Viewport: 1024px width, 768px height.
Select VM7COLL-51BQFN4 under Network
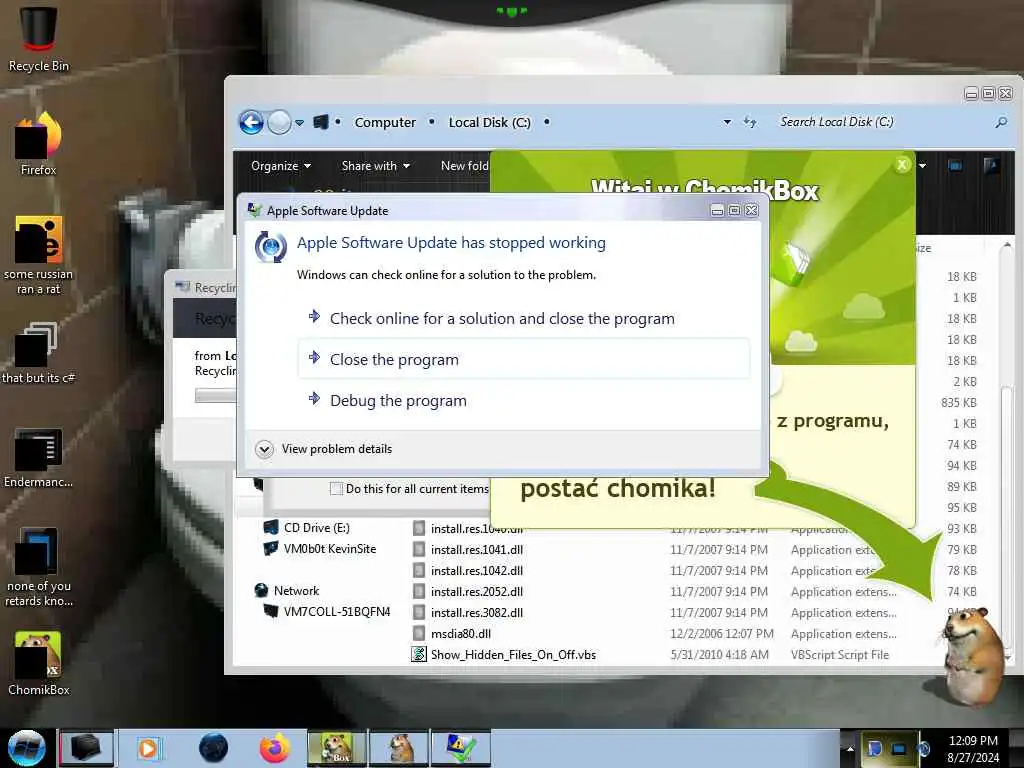point(326,611)
